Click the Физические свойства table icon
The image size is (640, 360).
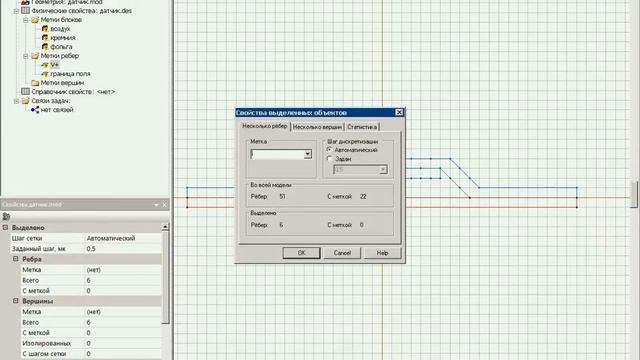(25, 11)
